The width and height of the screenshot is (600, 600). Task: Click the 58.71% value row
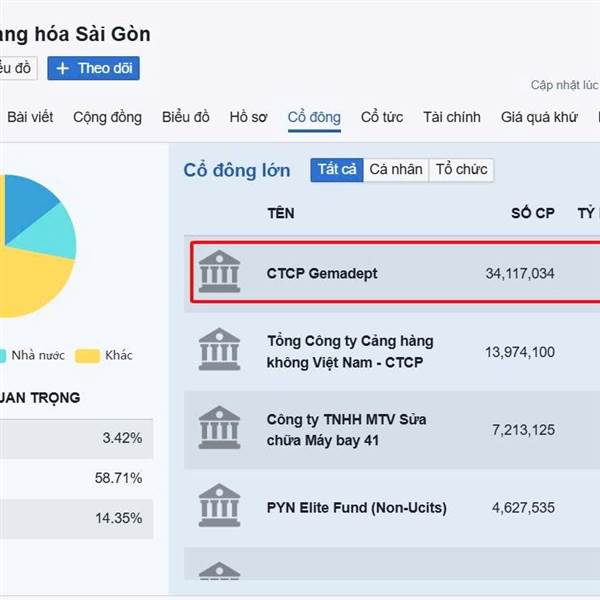pyautogui.click(x=77, y=478)
